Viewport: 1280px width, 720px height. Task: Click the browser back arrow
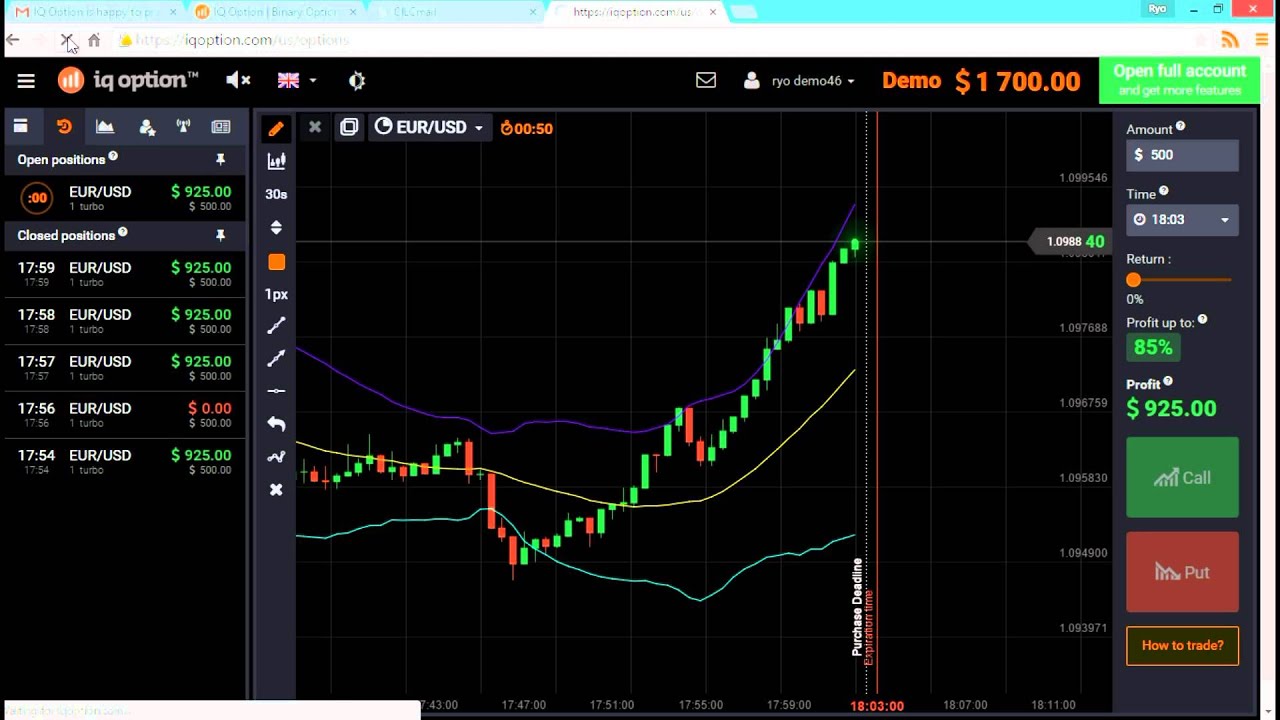click(13, 40)
